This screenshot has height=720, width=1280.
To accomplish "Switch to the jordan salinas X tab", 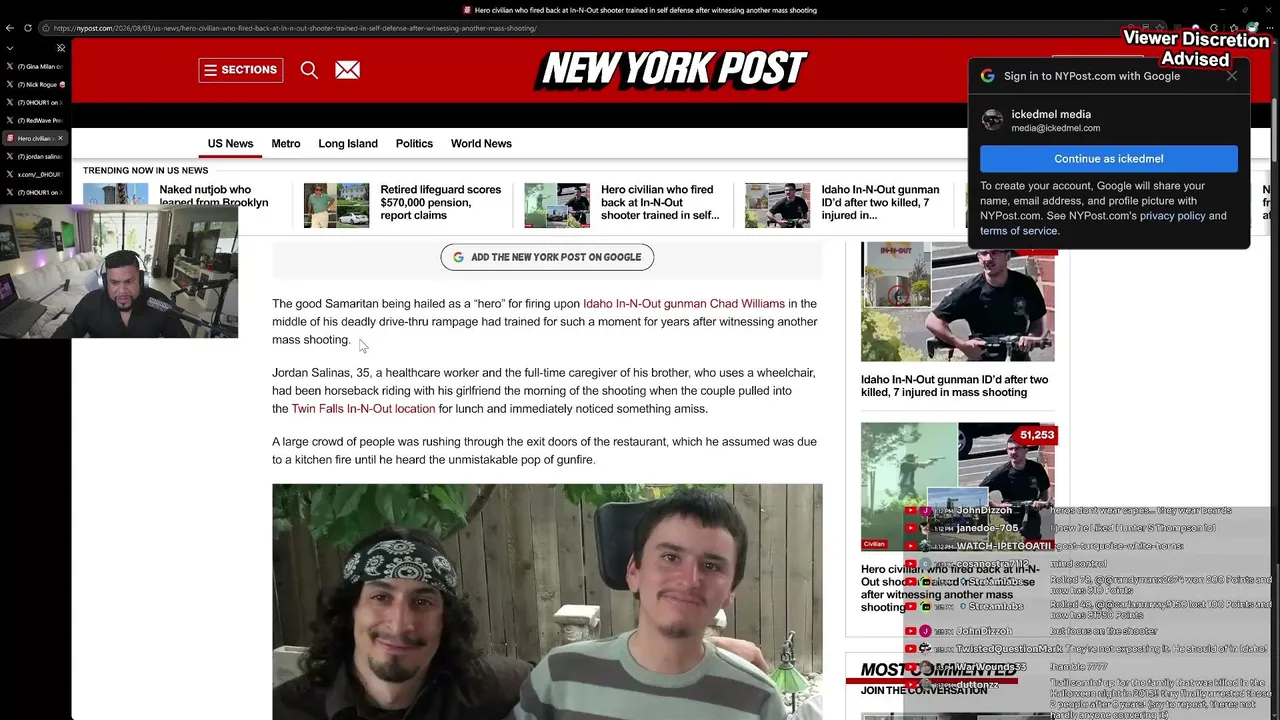I will click(x=36, y=156).
